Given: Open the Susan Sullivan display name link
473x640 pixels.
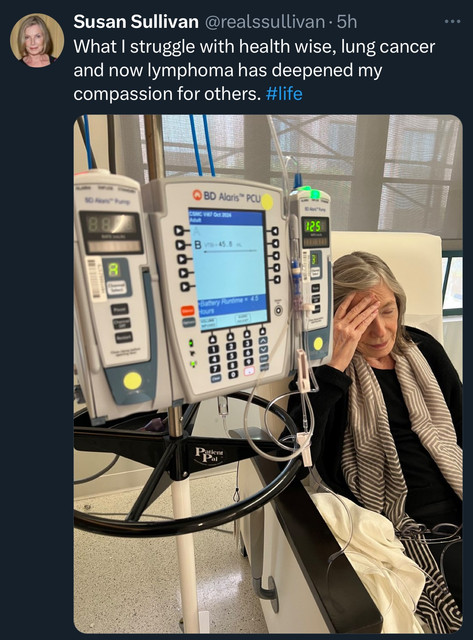Looking at the screenshot, I should (136, 22).
